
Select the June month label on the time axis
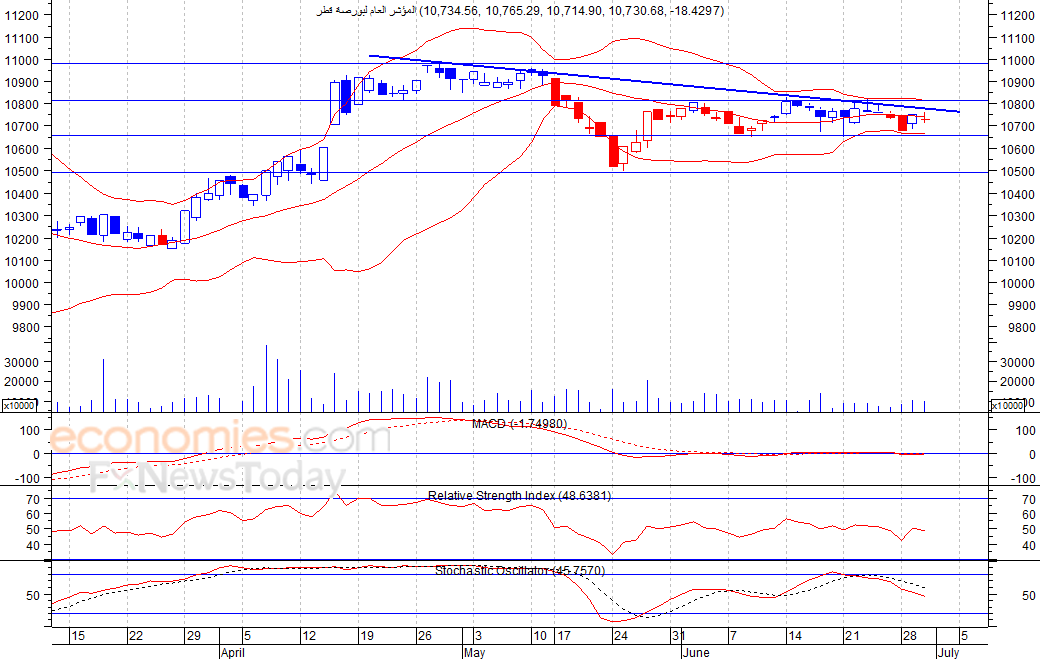(696, 652)
